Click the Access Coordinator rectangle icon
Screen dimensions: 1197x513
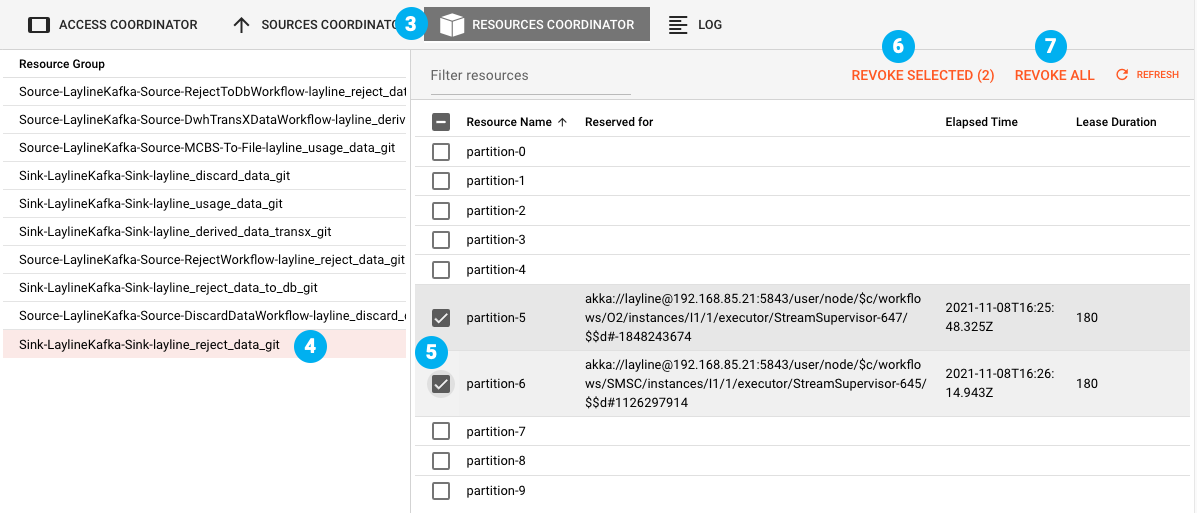(x=39, y=24)
